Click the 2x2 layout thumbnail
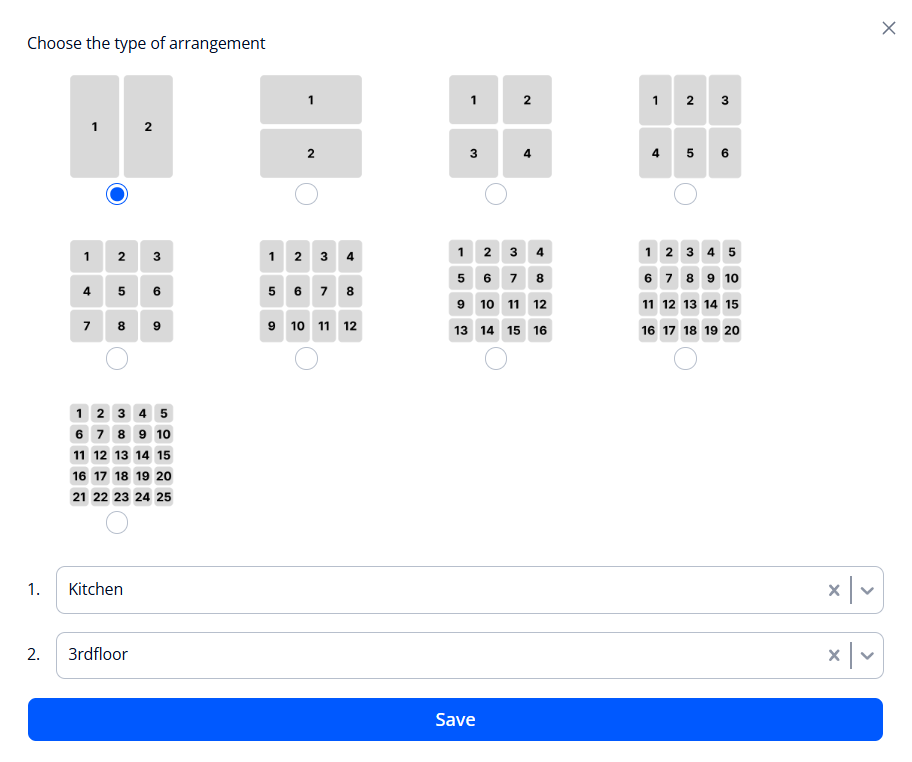This screenshot has height=762, width=912. [500, 126]
